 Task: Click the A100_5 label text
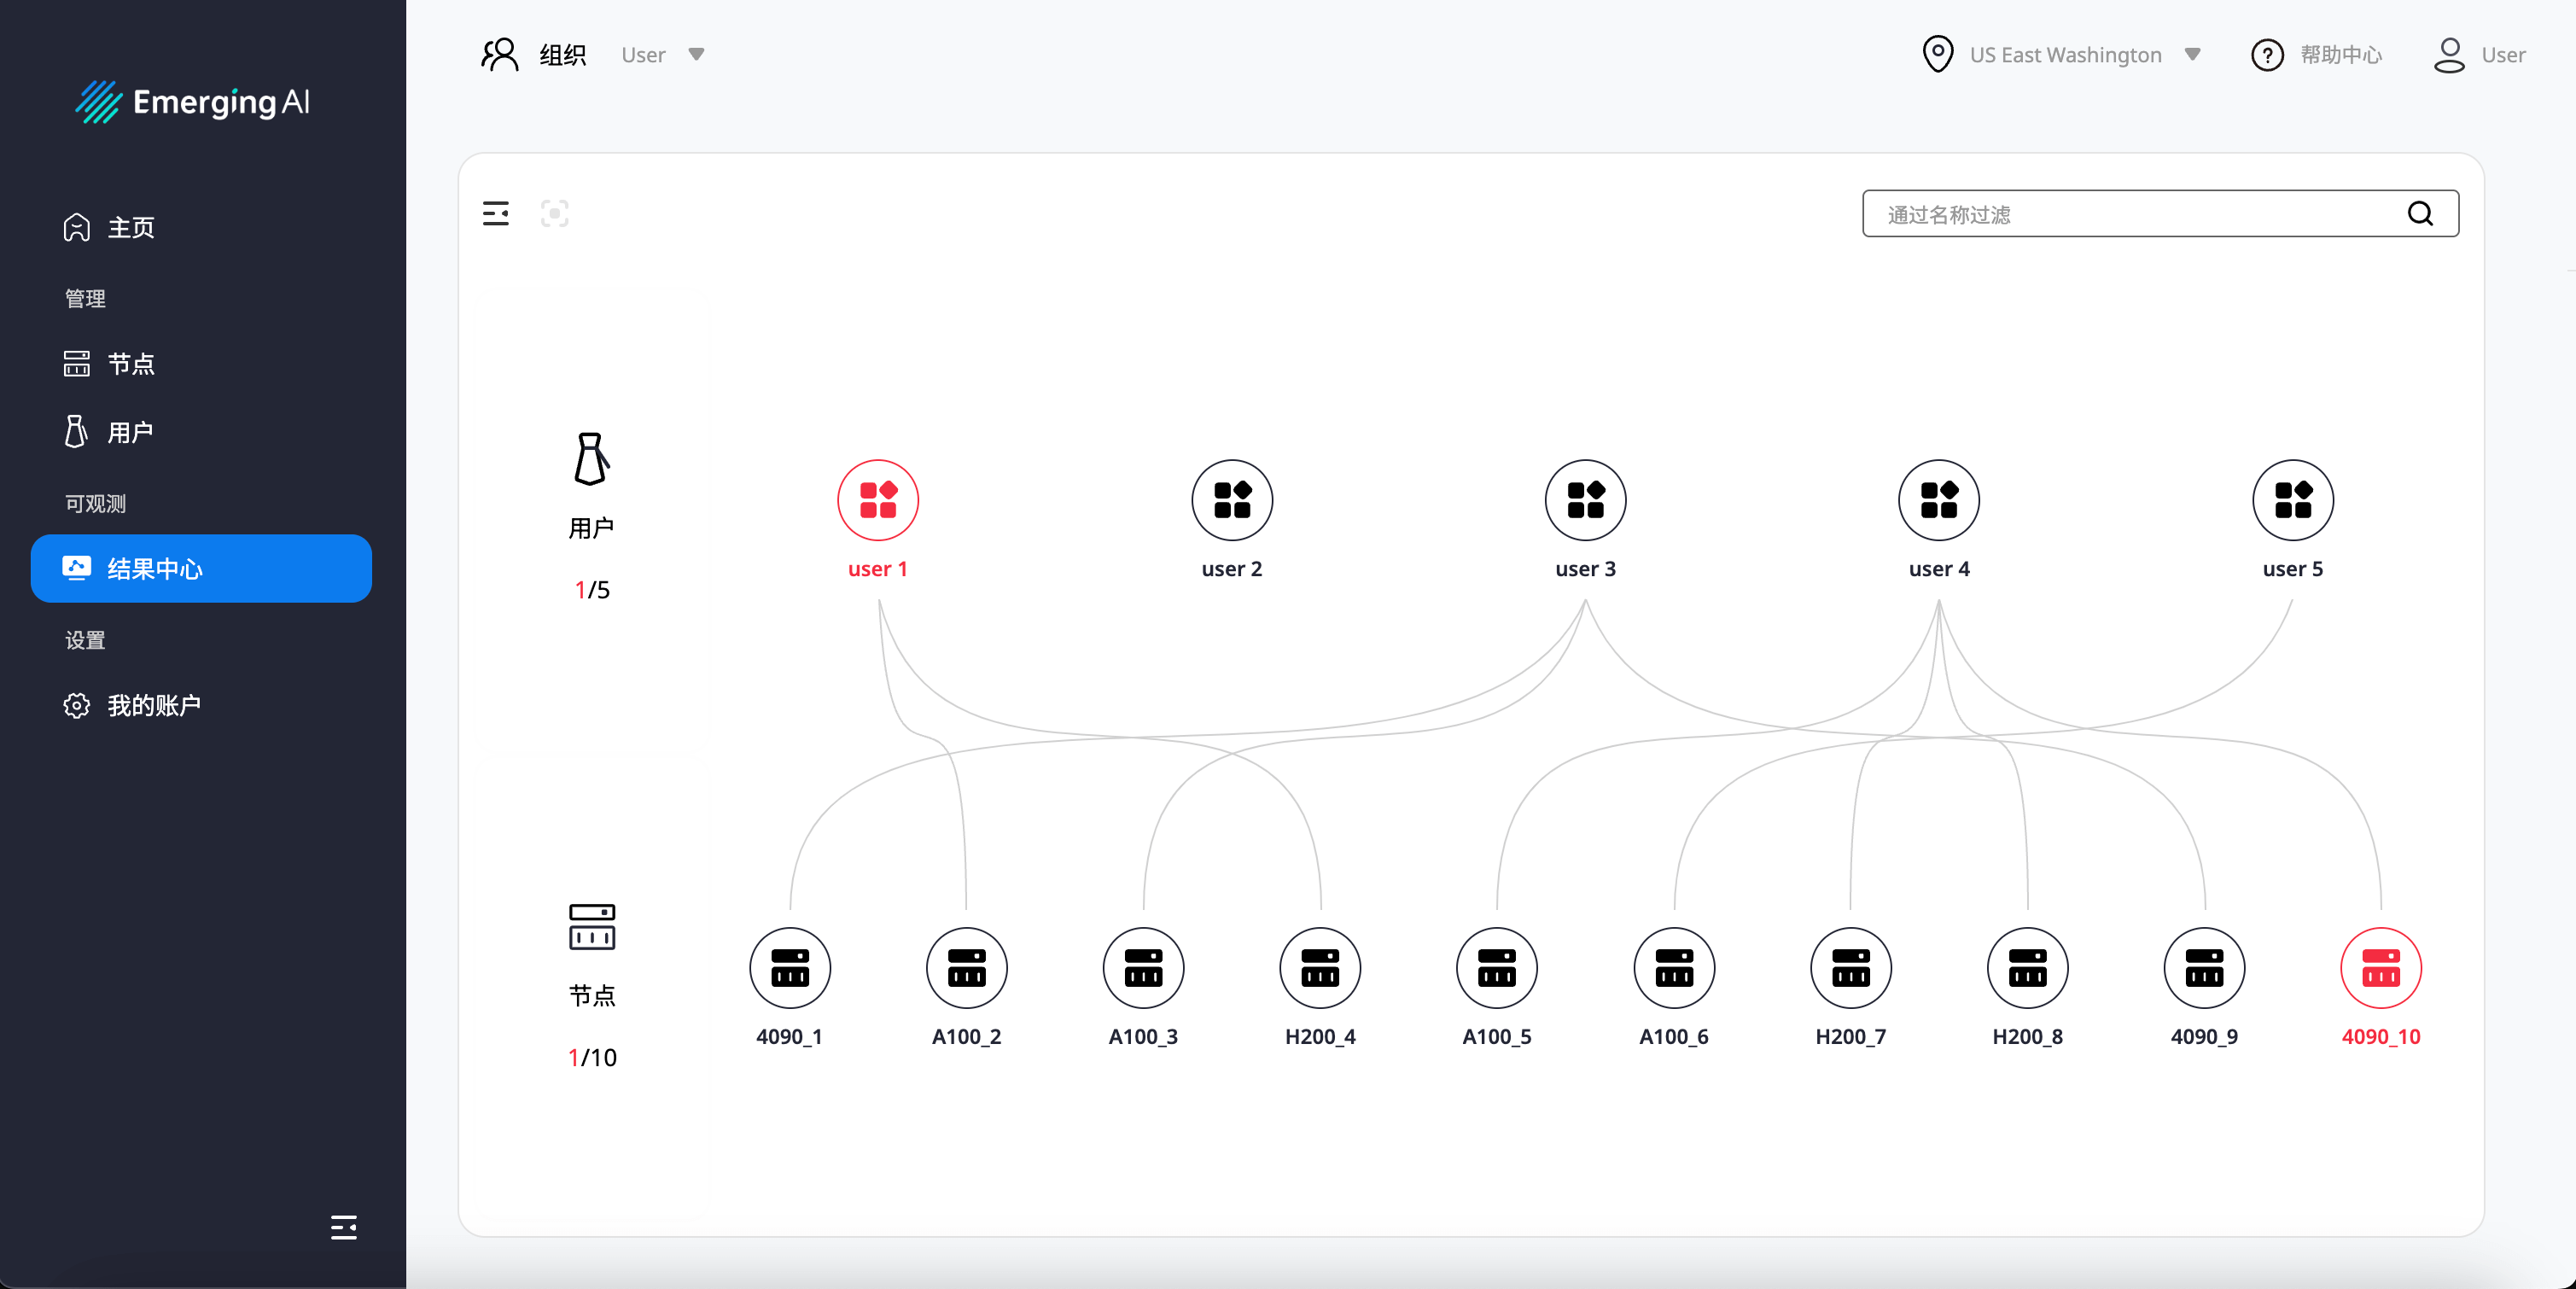pyautogui.click(x=1497, y=1037)
